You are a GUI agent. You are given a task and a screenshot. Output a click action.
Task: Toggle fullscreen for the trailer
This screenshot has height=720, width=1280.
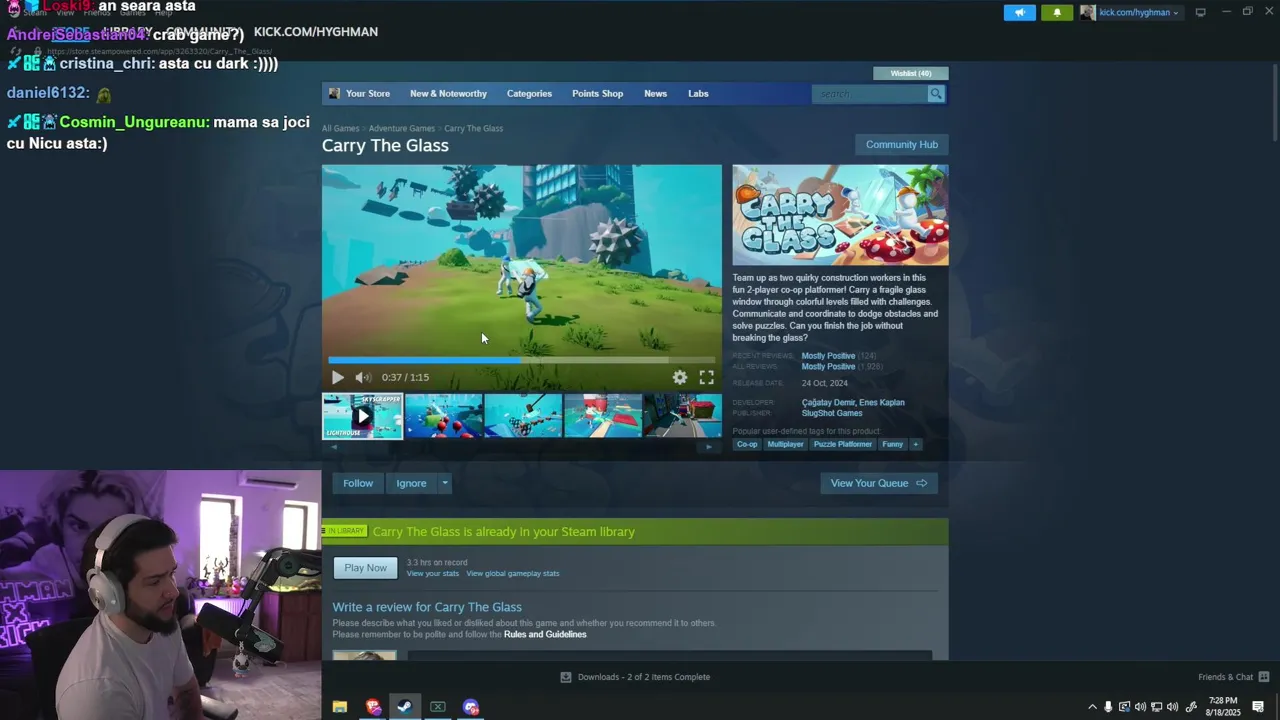click(x=706, y=377)
